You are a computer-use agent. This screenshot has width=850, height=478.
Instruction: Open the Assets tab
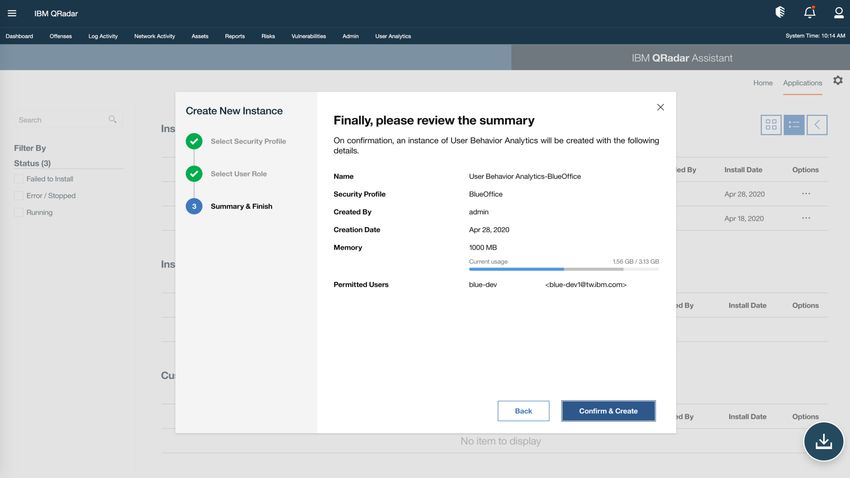(200, 36)
